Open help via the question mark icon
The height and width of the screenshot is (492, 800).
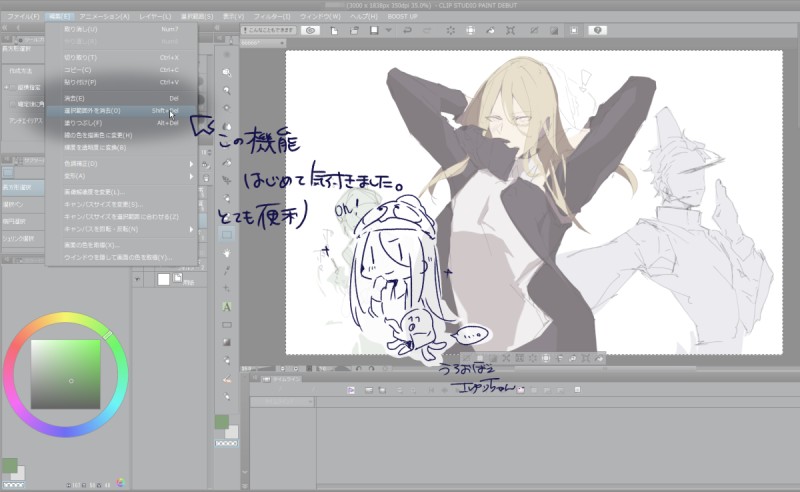tap(597, 31)
